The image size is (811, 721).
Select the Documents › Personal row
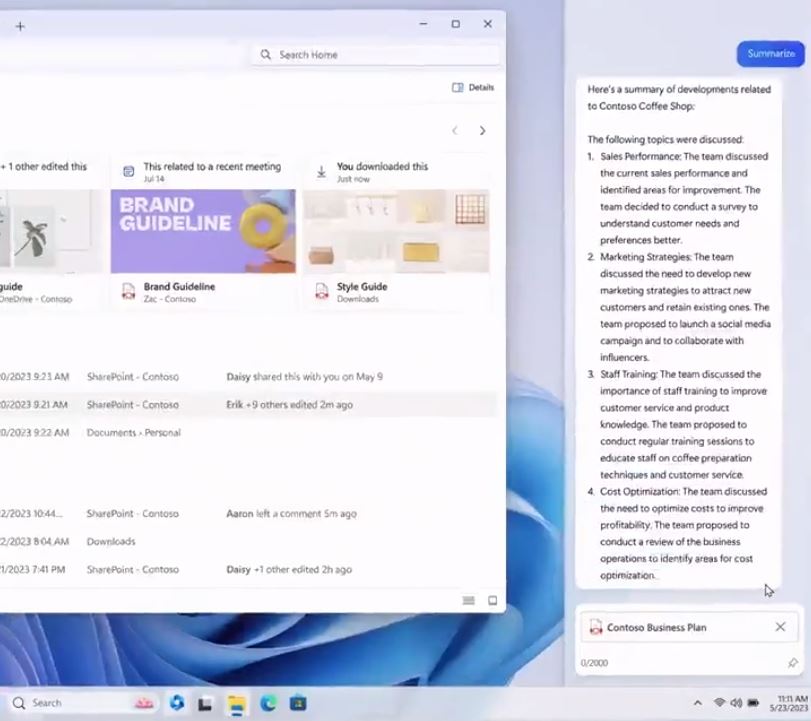(248, 432)
